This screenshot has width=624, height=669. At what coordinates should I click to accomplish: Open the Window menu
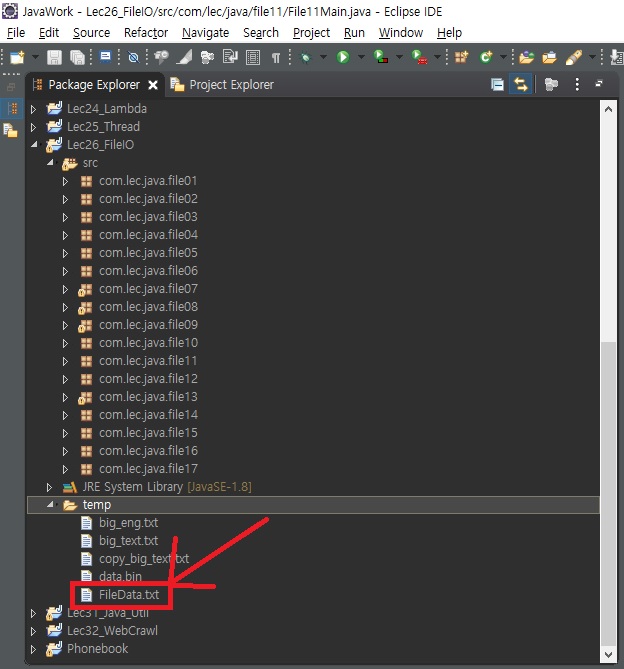click(x=401, y=33)
